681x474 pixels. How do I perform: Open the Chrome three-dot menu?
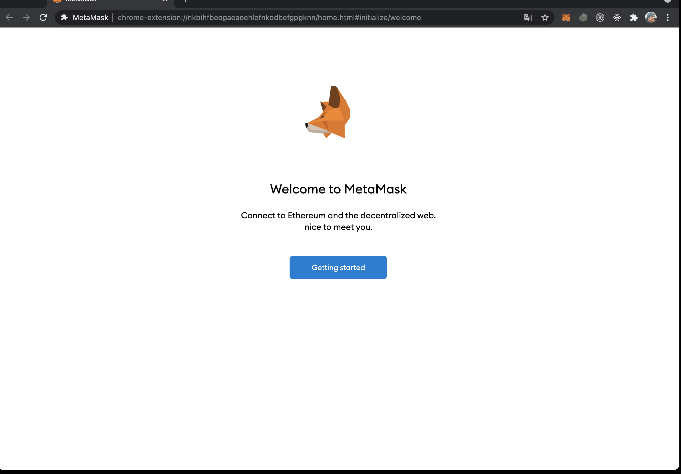coord(668,17)
